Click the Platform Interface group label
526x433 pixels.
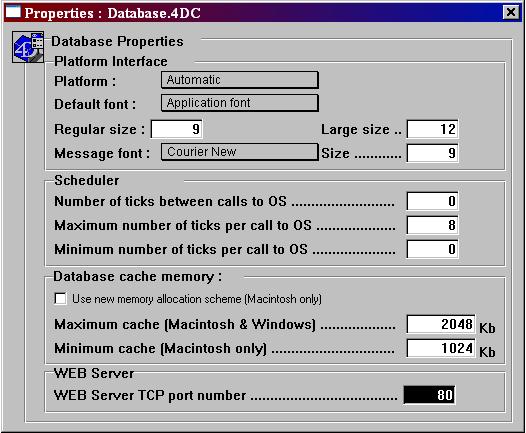tap(111, 61)
